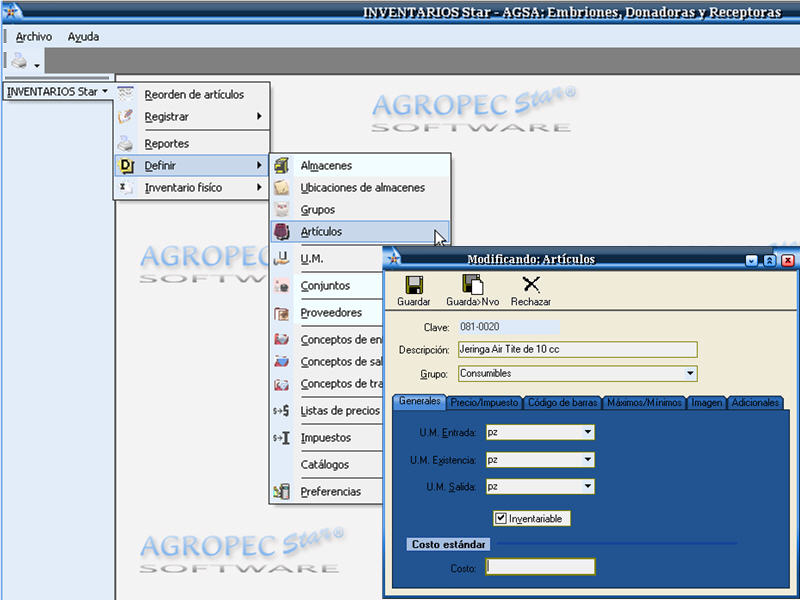Screen dimensions: 800x600
Task: Click the Reorden de artículos icon
Action: [126, 94]
